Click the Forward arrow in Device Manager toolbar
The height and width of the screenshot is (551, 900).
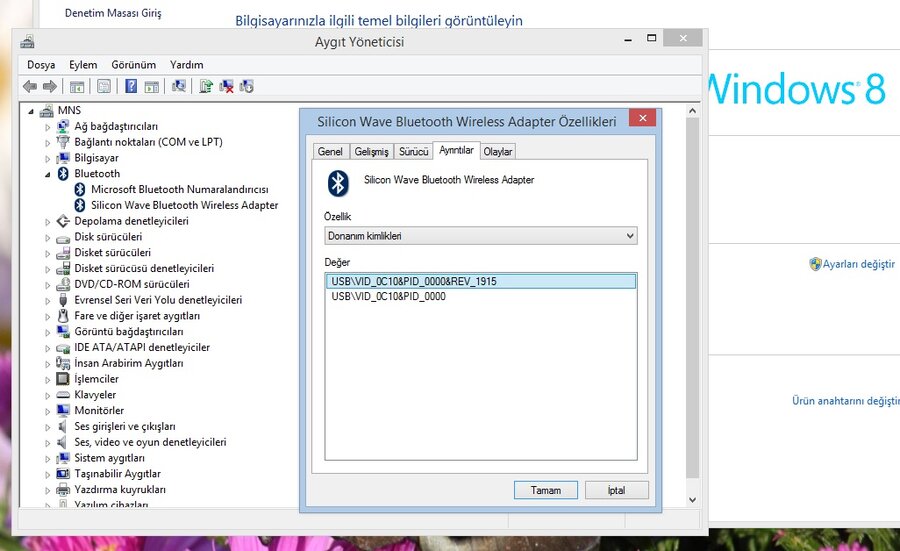(x=50, y=87)
